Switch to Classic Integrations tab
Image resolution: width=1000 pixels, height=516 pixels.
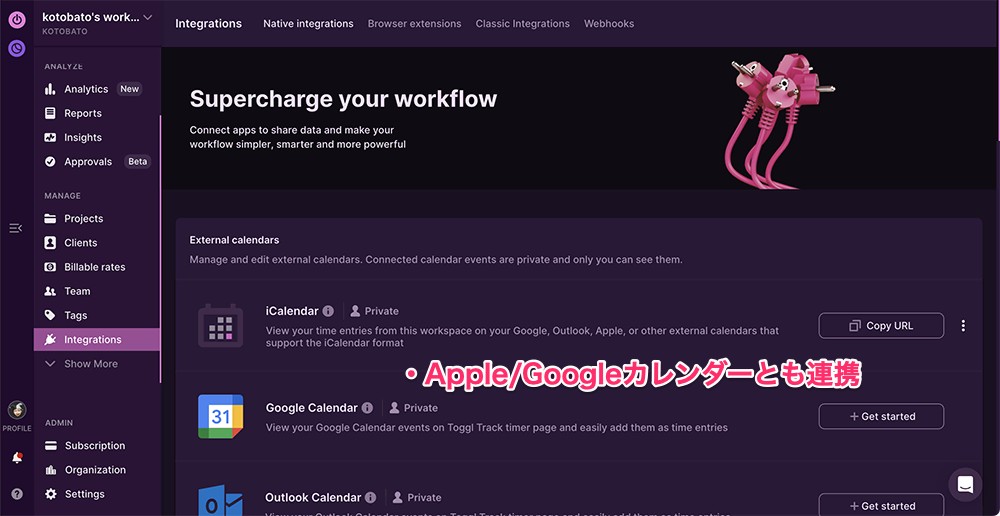pyautogui.click(x=522, y=24)
